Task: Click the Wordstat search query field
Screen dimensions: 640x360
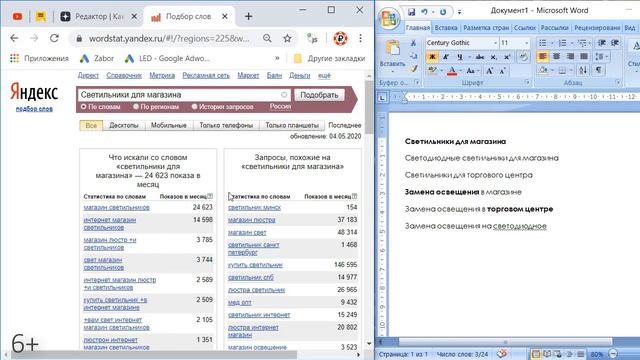Action: (x=184, y=95)
